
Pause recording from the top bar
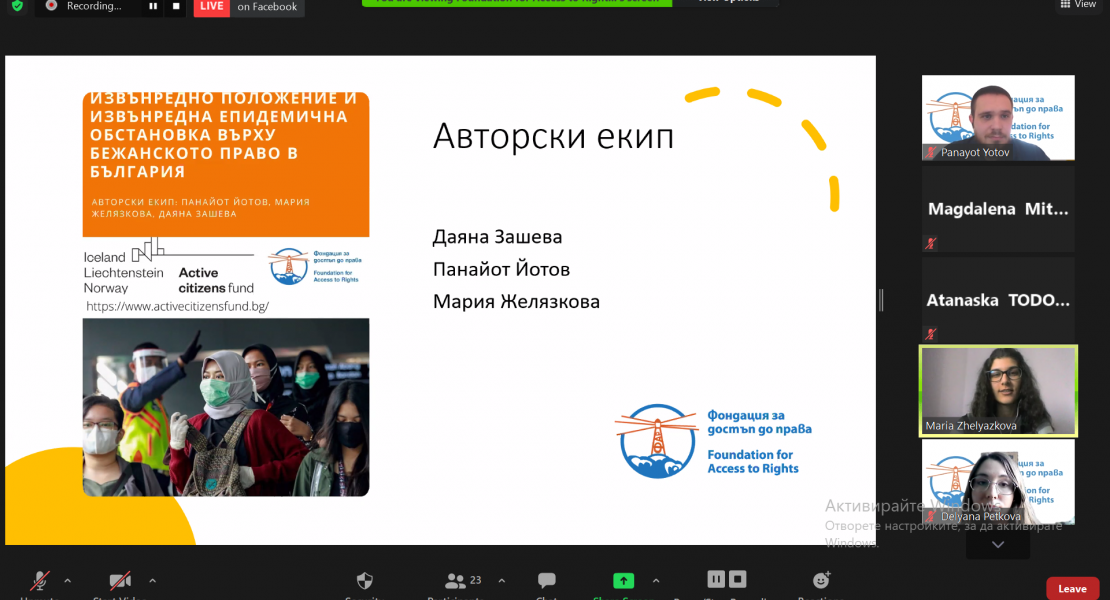tap(153, 6)
